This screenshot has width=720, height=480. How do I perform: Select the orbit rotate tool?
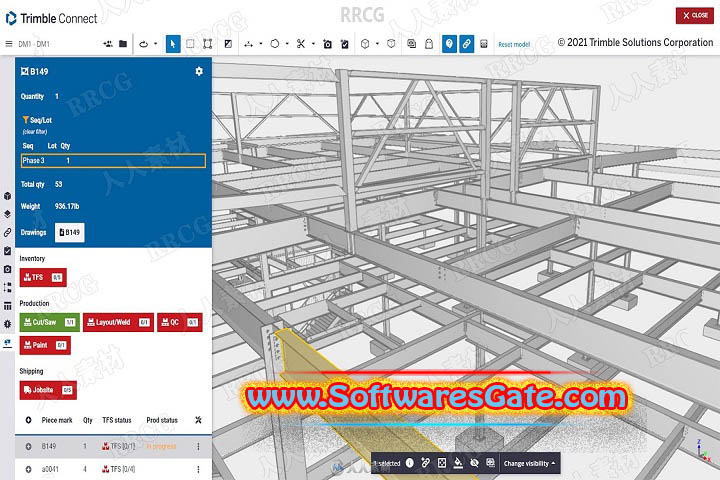click(x=144, y=44)
